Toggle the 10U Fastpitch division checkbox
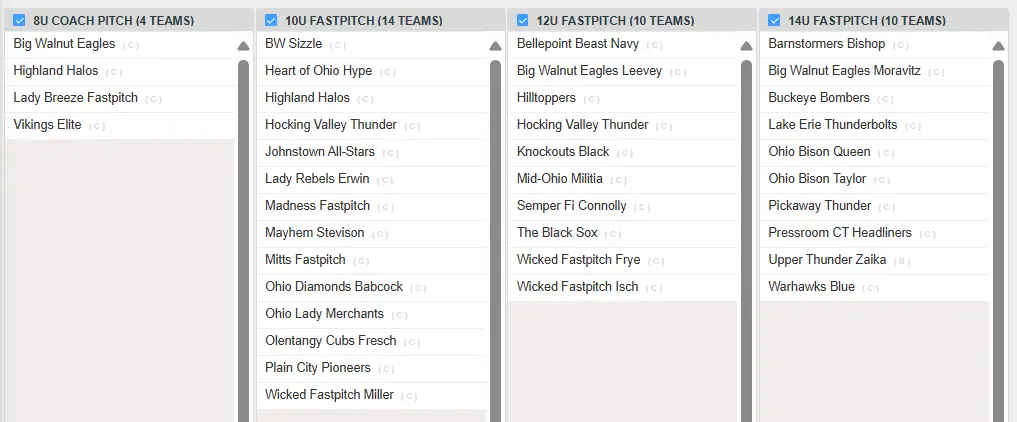The image size is (1017, 422). pyautogui.click(x=271, y=20)
